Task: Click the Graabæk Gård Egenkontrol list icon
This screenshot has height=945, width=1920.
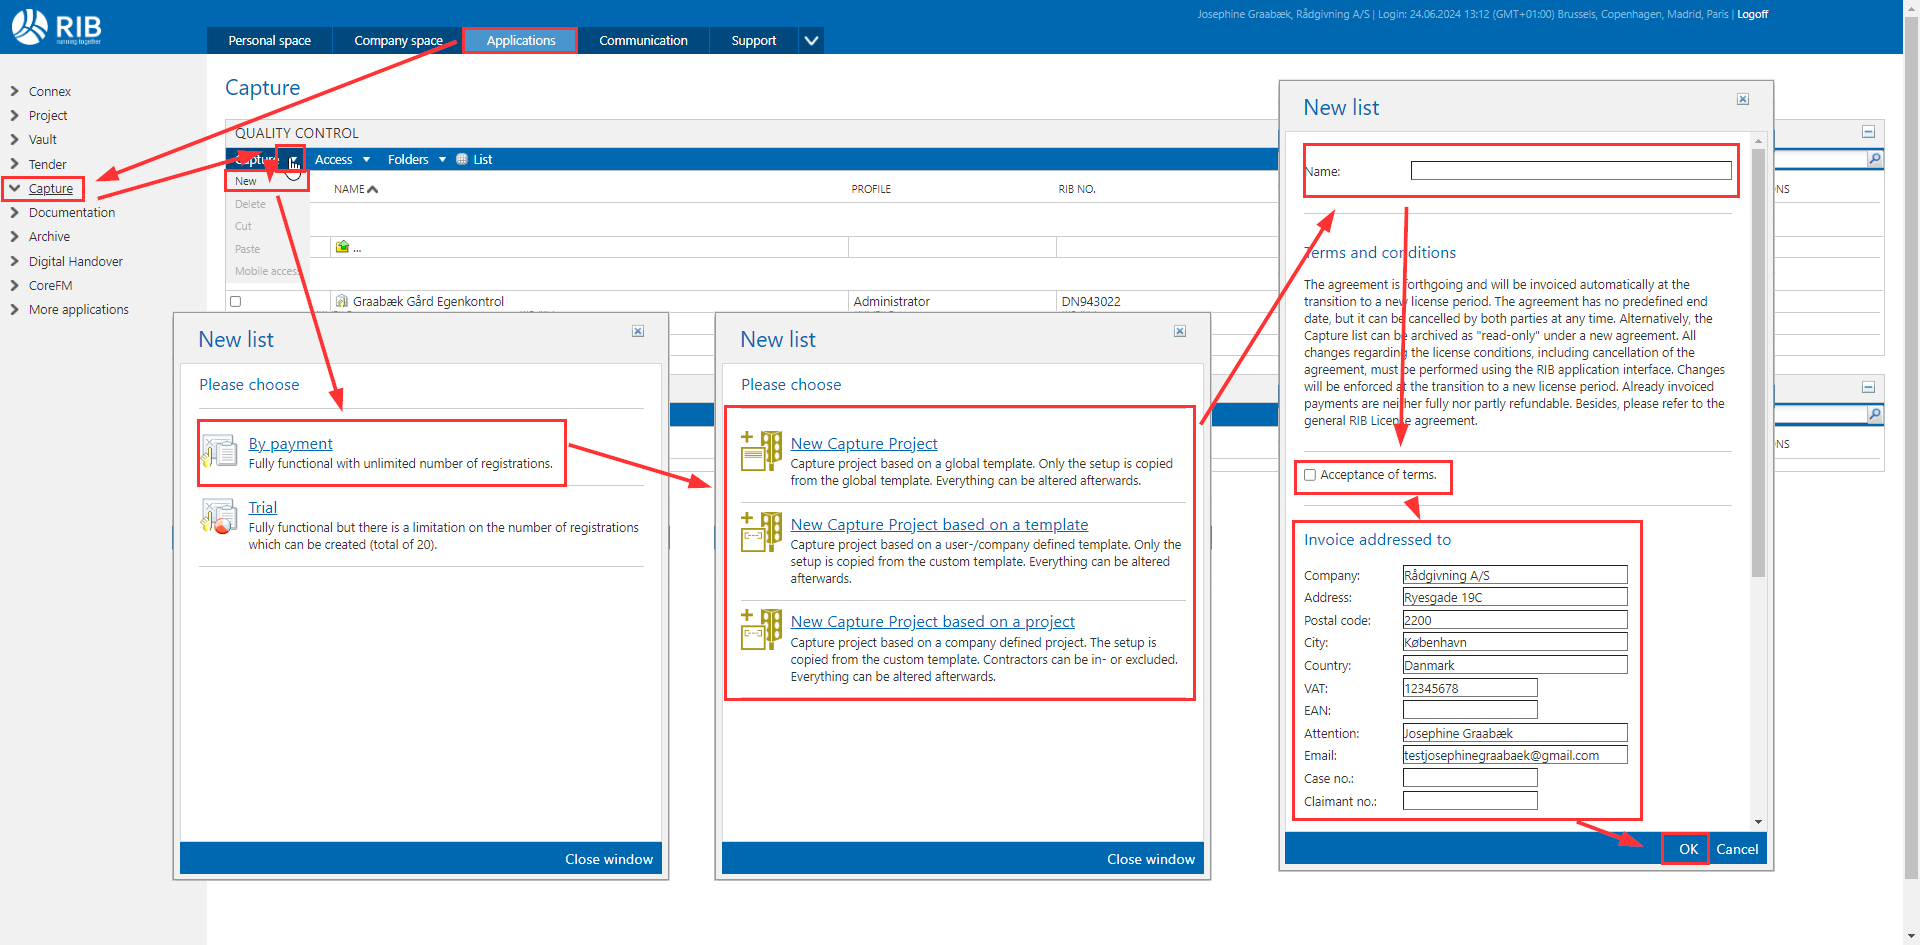Action: [342, 301]
